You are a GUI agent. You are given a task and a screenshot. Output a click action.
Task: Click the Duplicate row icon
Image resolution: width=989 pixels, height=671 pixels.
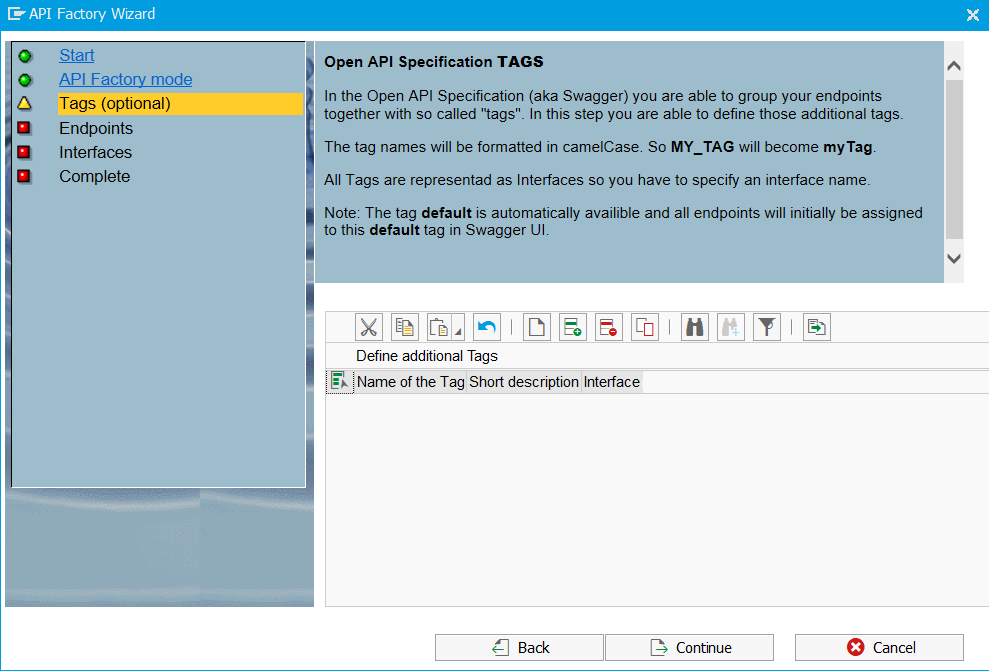[x=645, y=327]
